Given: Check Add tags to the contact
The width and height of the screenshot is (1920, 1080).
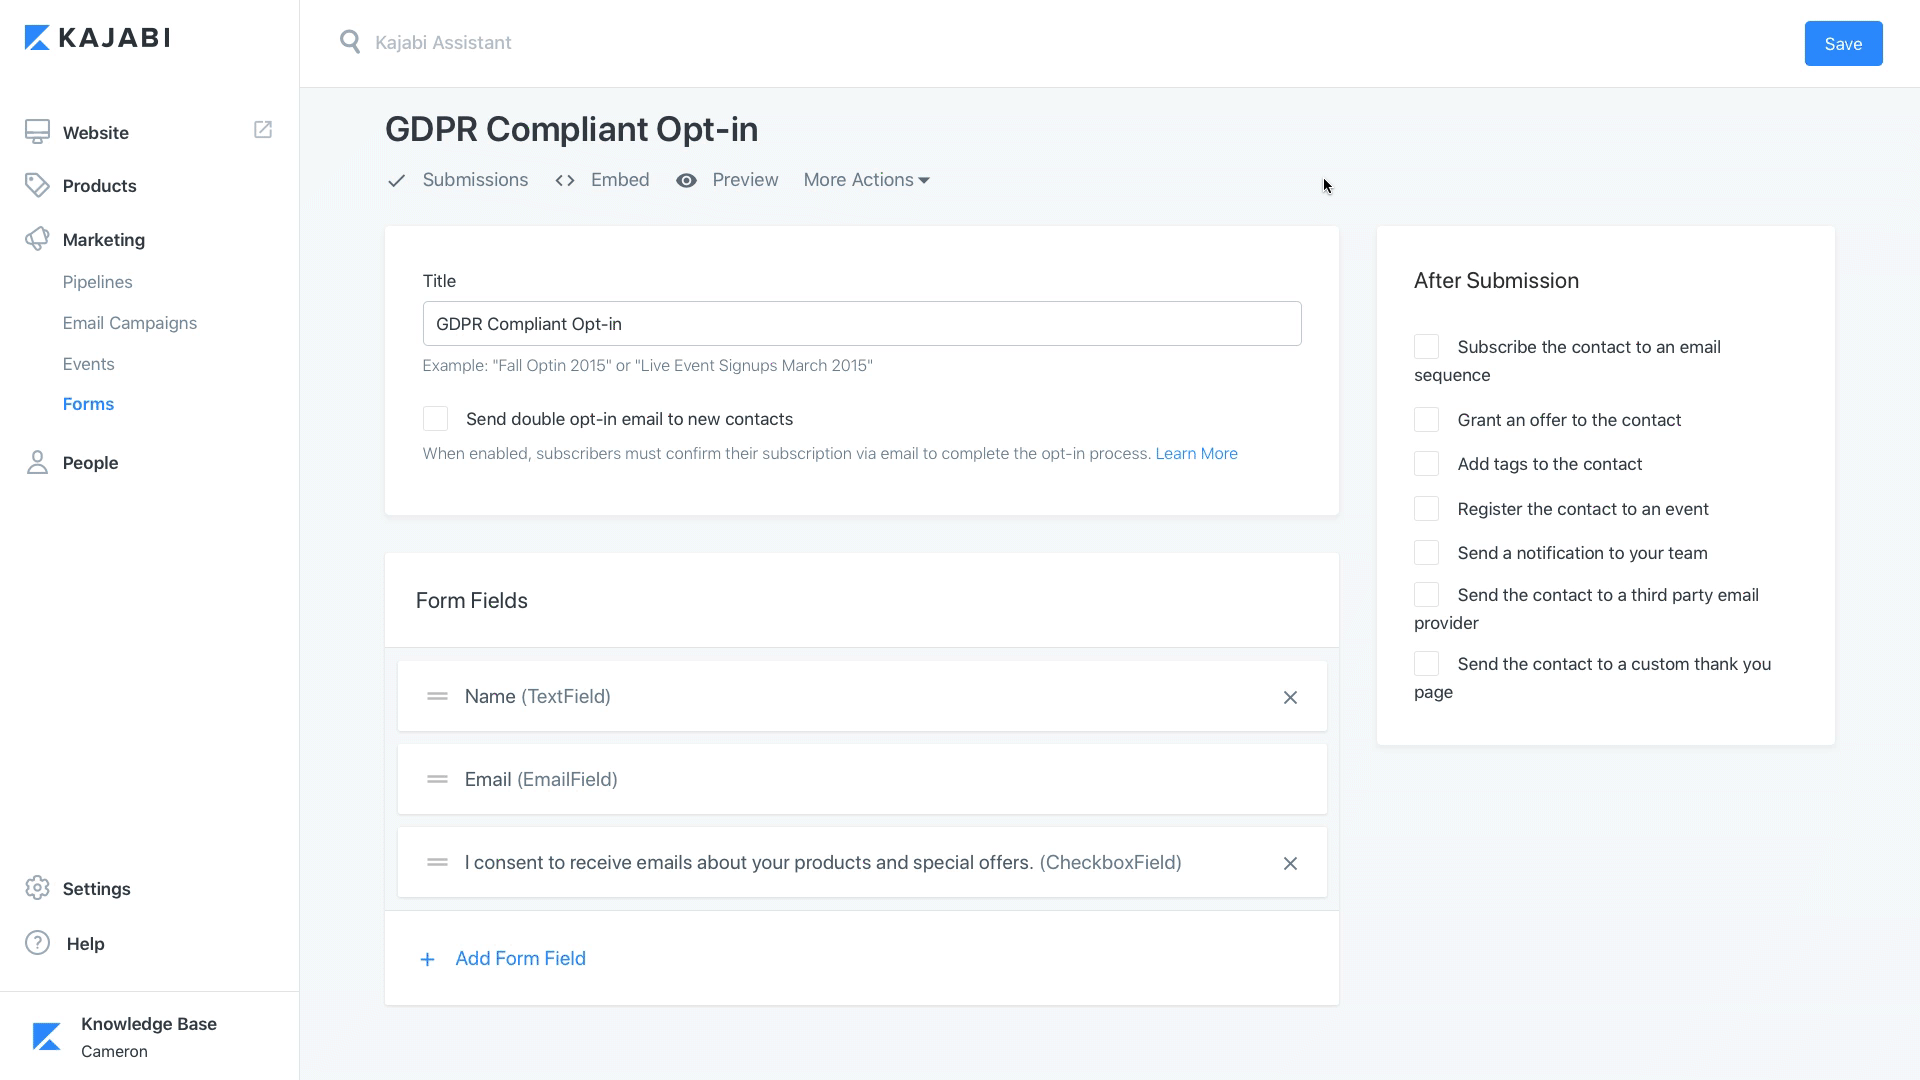Looking at the screenshot, I should [1426, 464].
